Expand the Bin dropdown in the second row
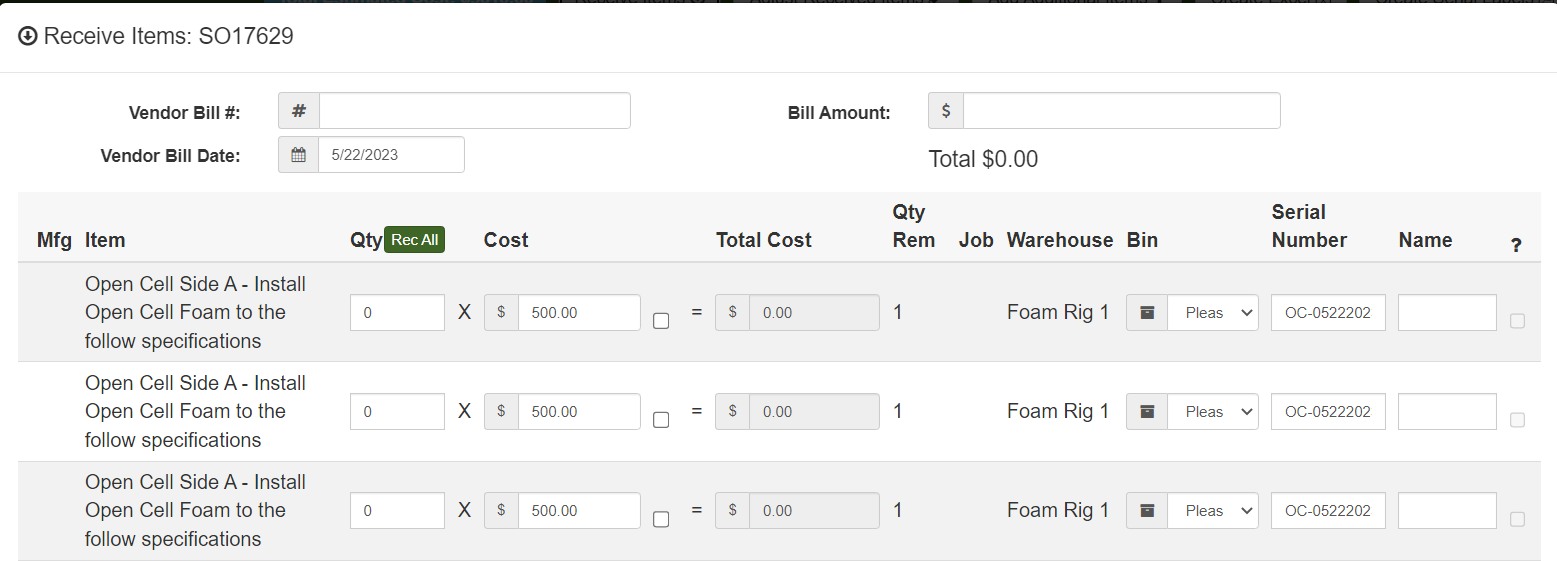This screenshot has width=1557, height=561. pos(1213,412)
